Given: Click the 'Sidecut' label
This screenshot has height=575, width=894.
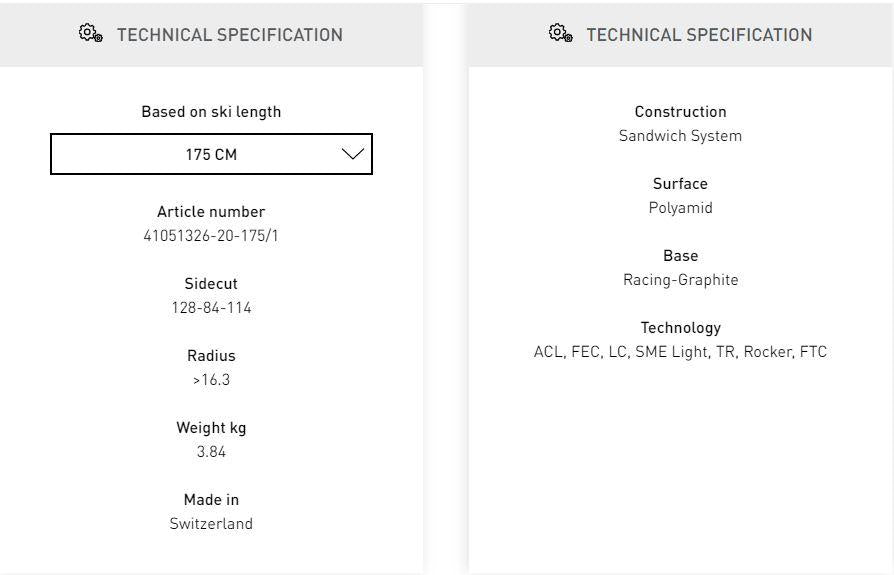Looking at the screenshot, I should (x=211, y=284).
